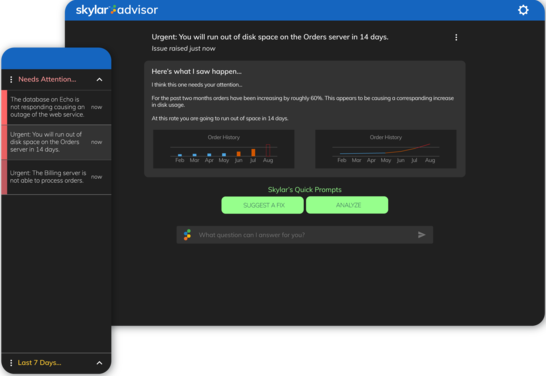The height and width of the screenshot is (376, 546).
Task: Click the urgent disk space issue title
Action: (x=270, y=37)
